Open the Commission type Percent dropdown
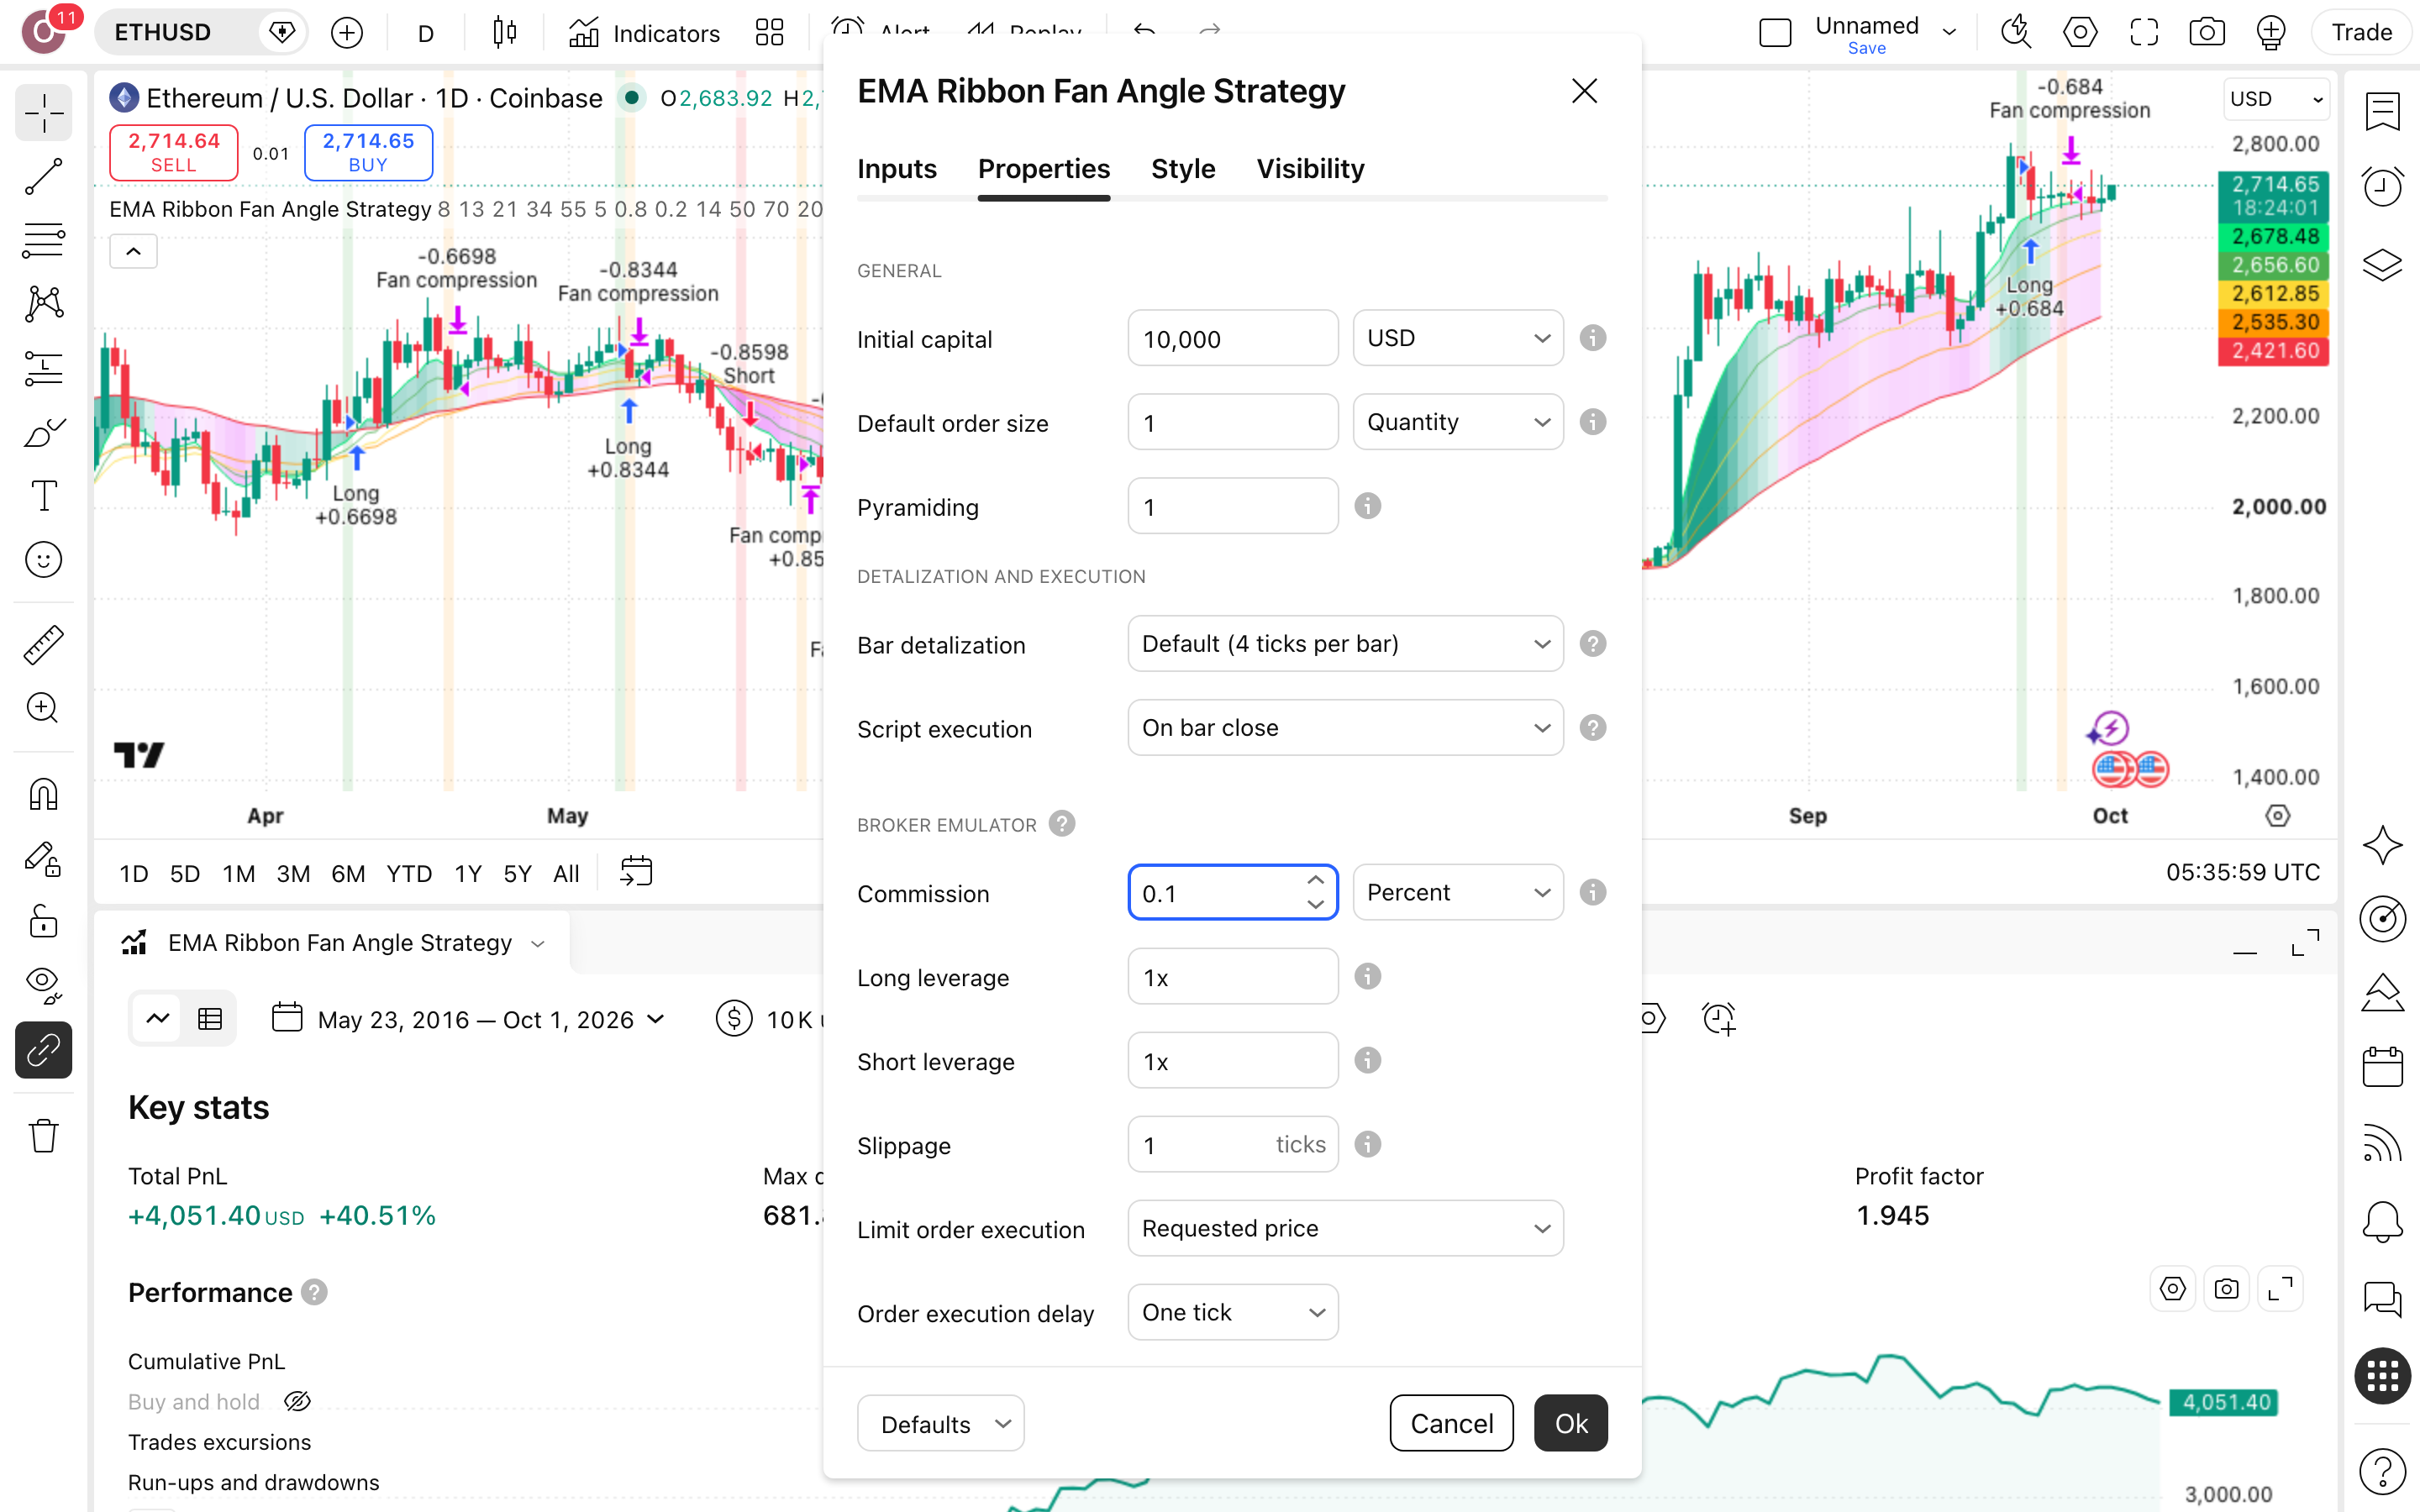This screenshot has width=2420, height=1512. pyautogui.click(x=1457, y=892)
